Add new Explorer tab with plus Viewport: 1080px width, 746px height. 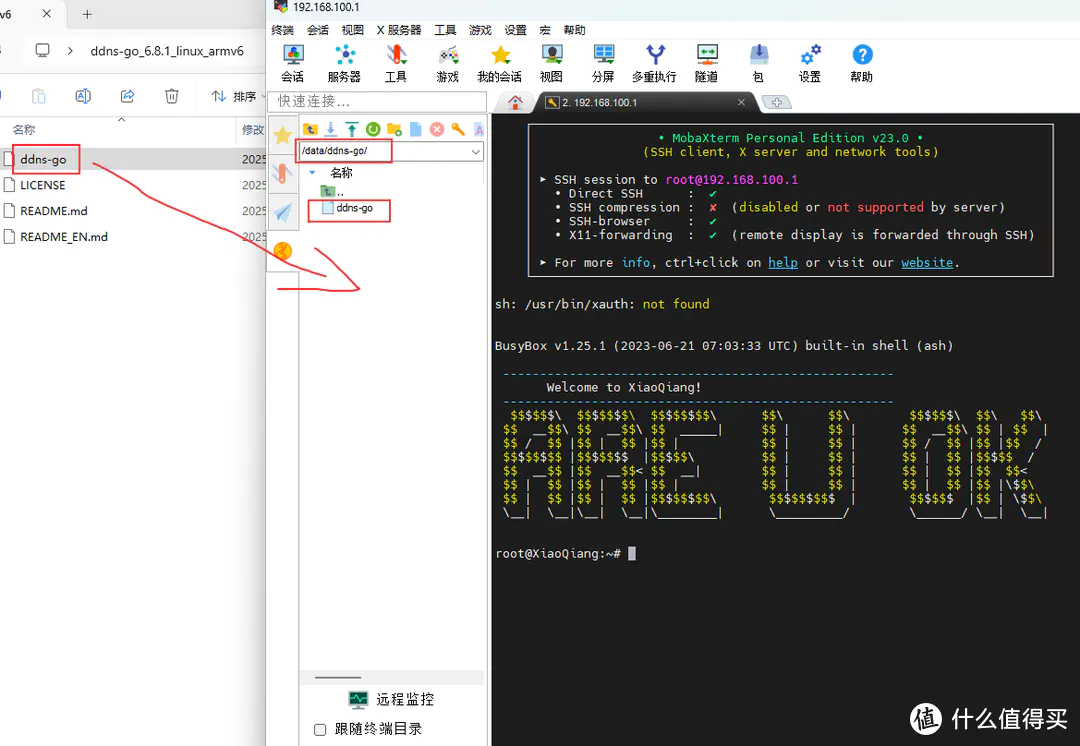87,14
